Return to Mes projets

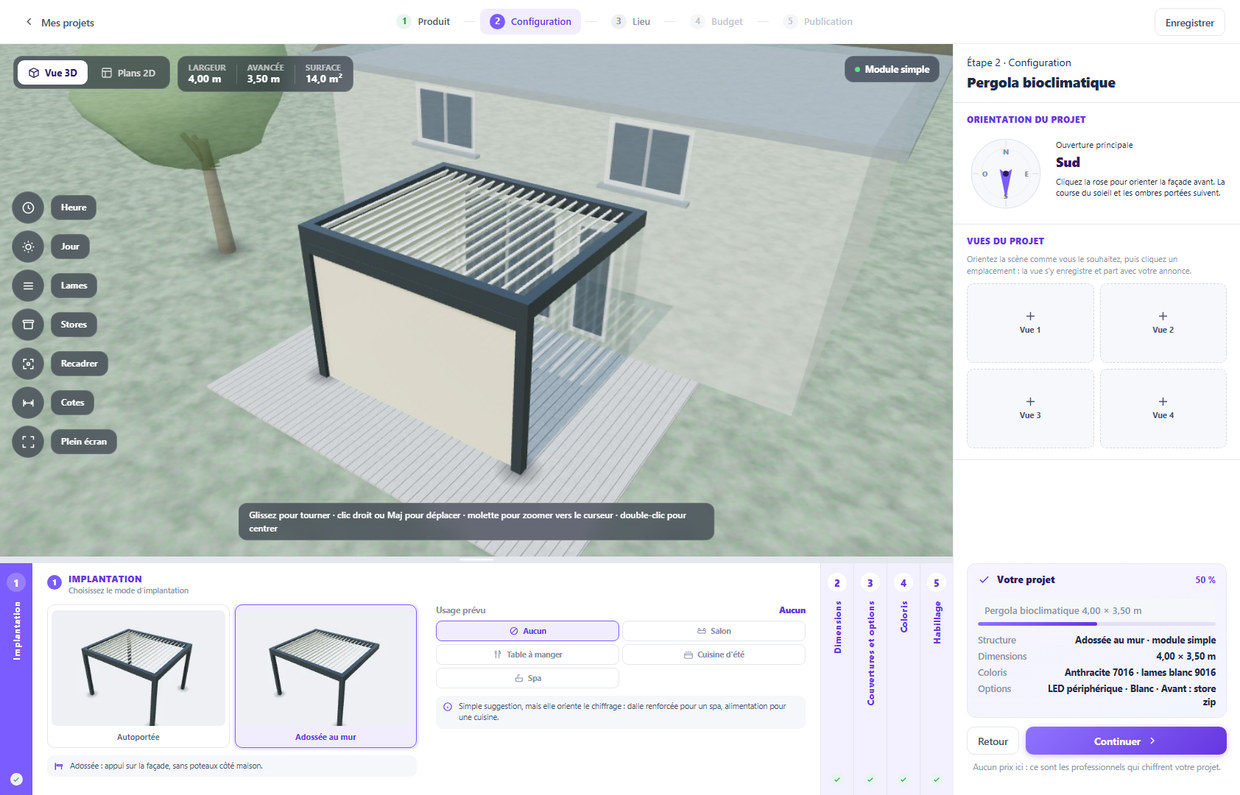click(59, 22)
